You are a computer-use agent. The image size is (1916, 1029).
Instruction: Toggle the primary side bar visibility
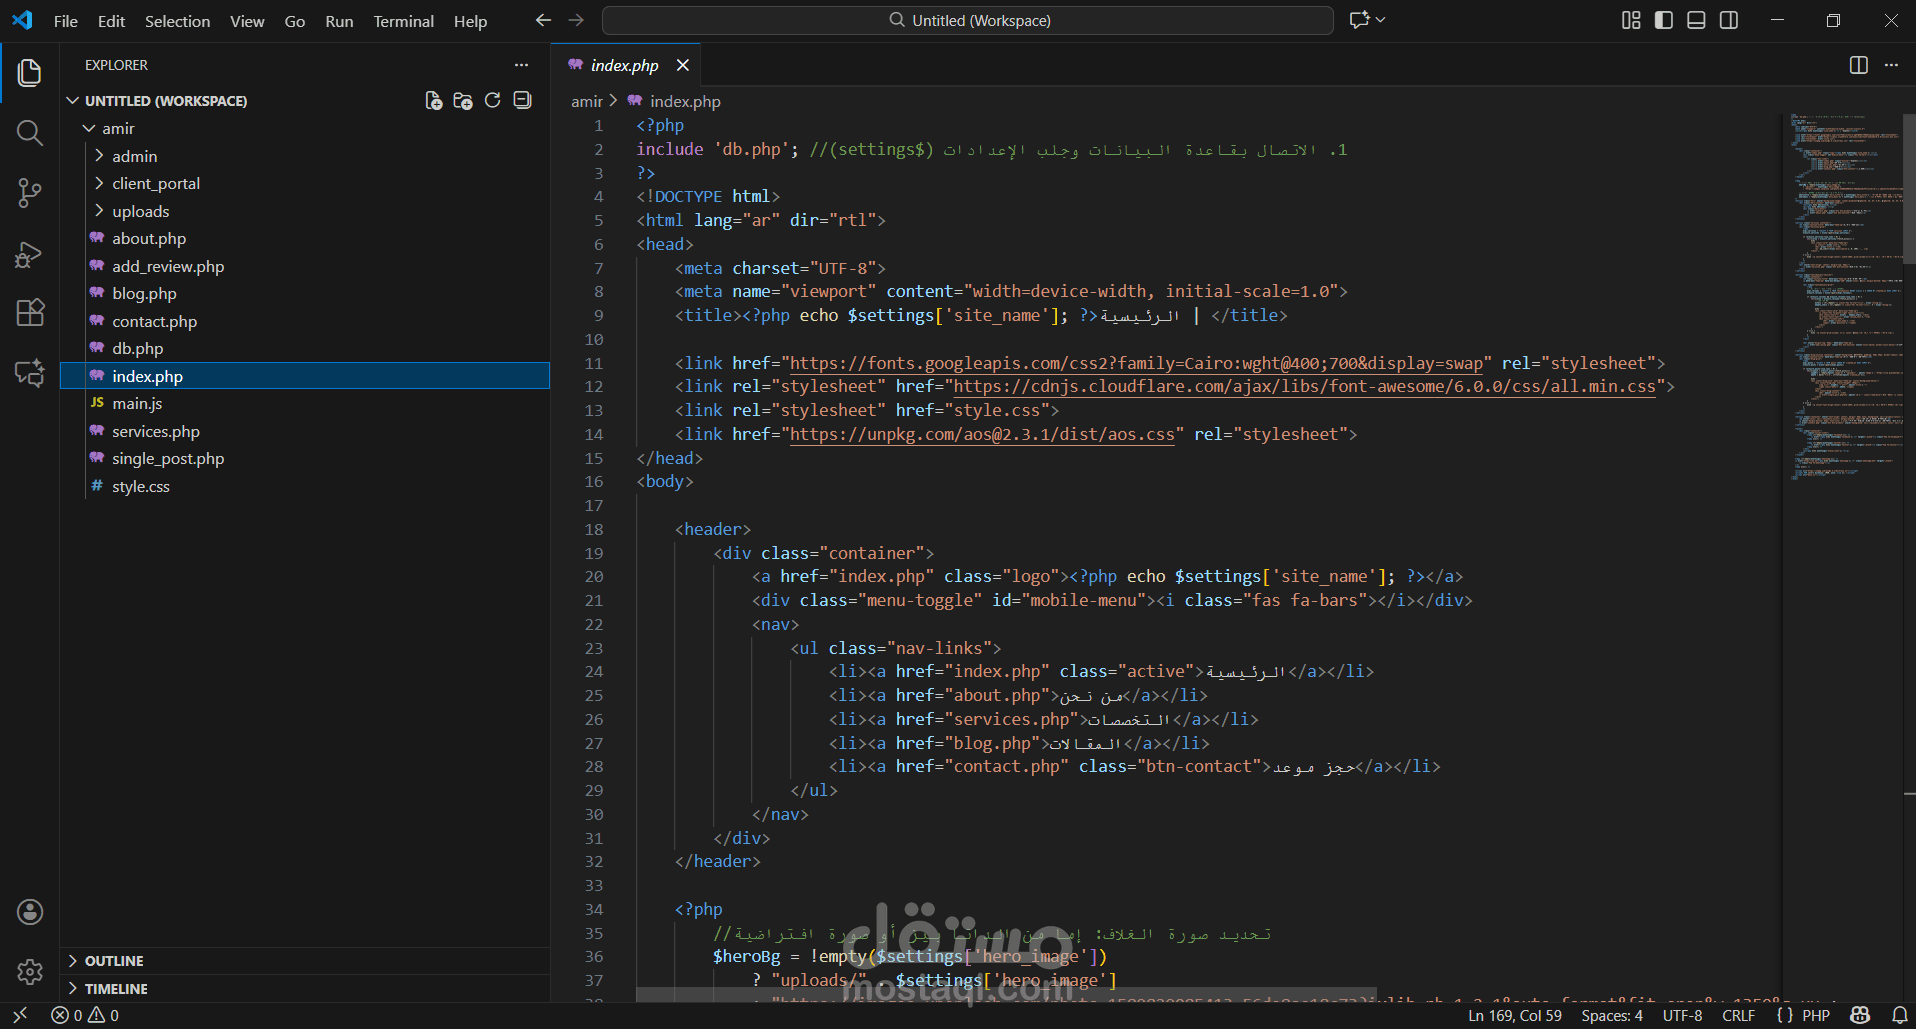[1664, 21]
